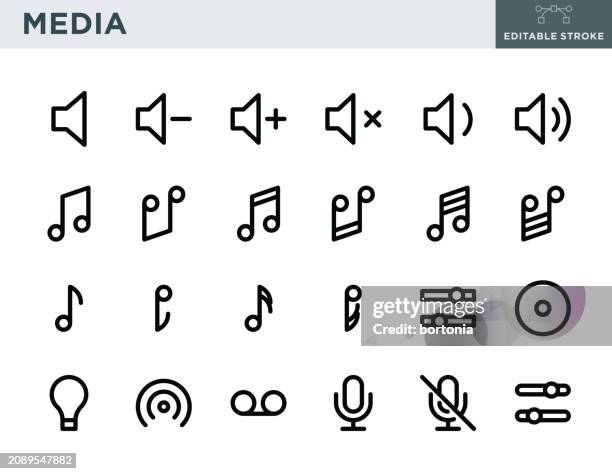Viewport: 612px width, 474px height.
Task: Click the plain speaker icon without waves
Action: (x=69, y=119)
